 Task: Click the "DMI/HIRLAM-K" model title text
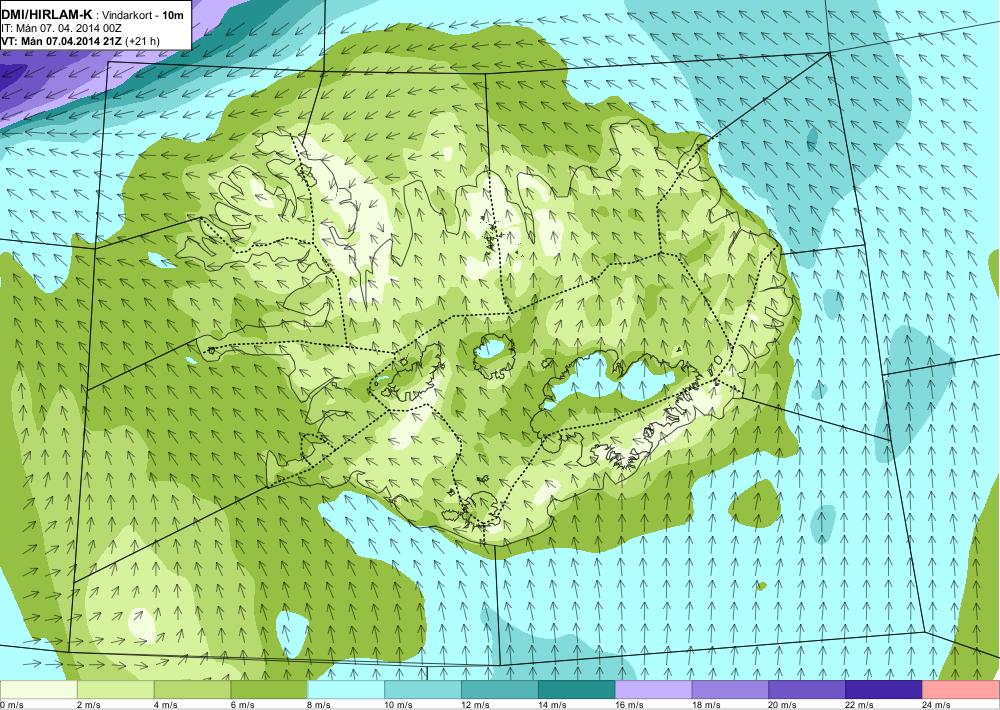click(x=46, y=15)
